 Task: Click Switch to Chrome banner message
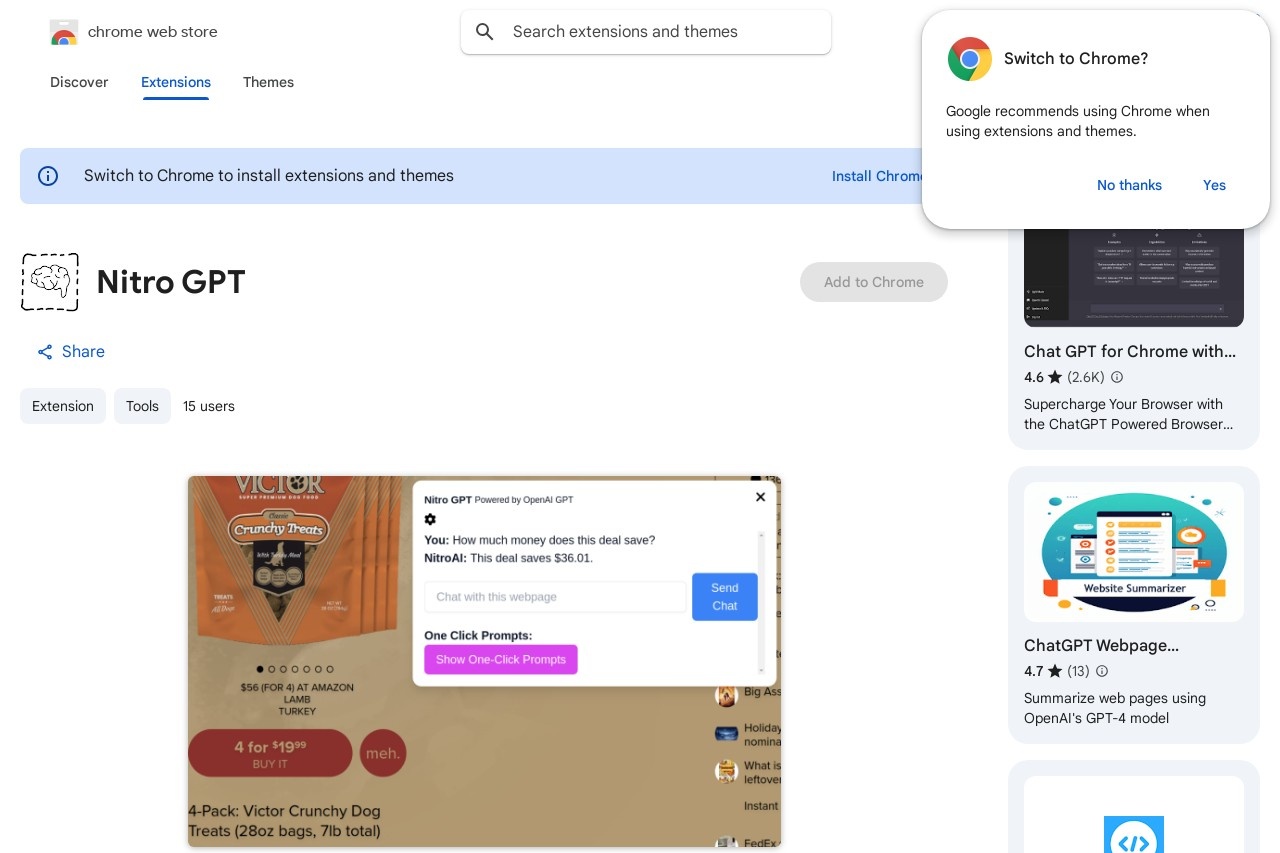pyautogui.click(x=269, y=176)
